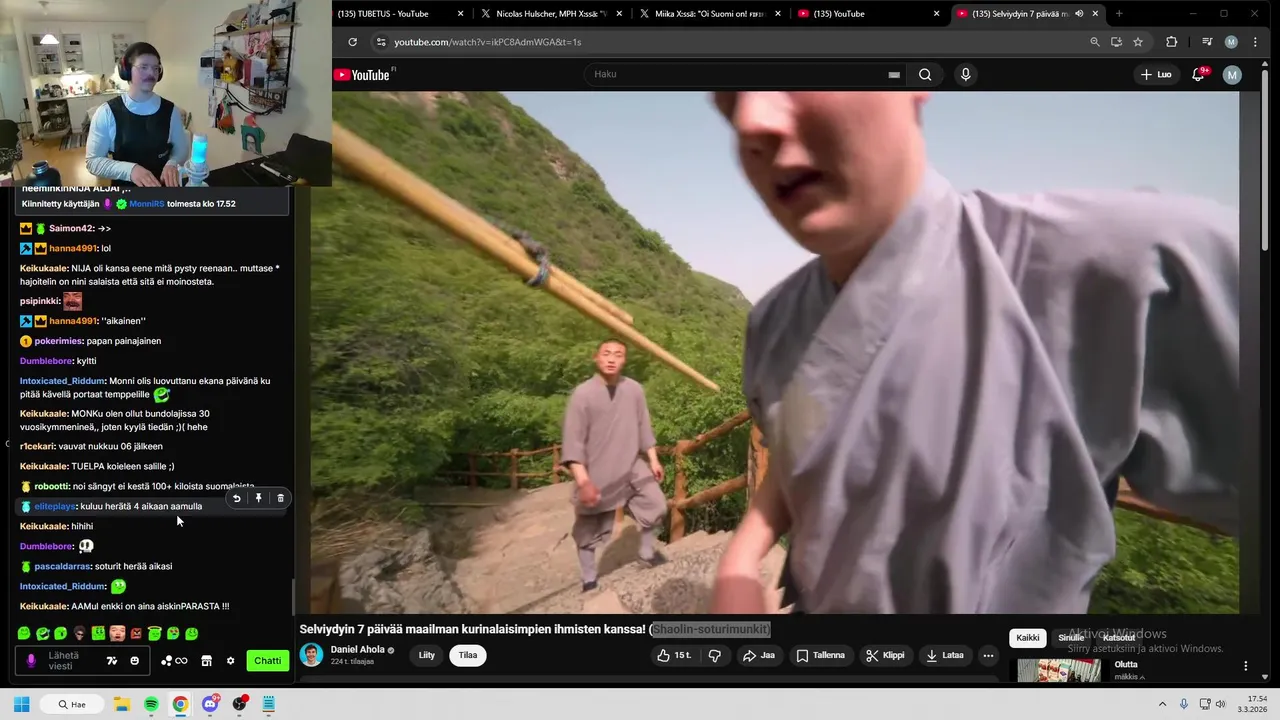Click the first green emote in quick row
Screen dimensions: 1280x720
[24, 633]
